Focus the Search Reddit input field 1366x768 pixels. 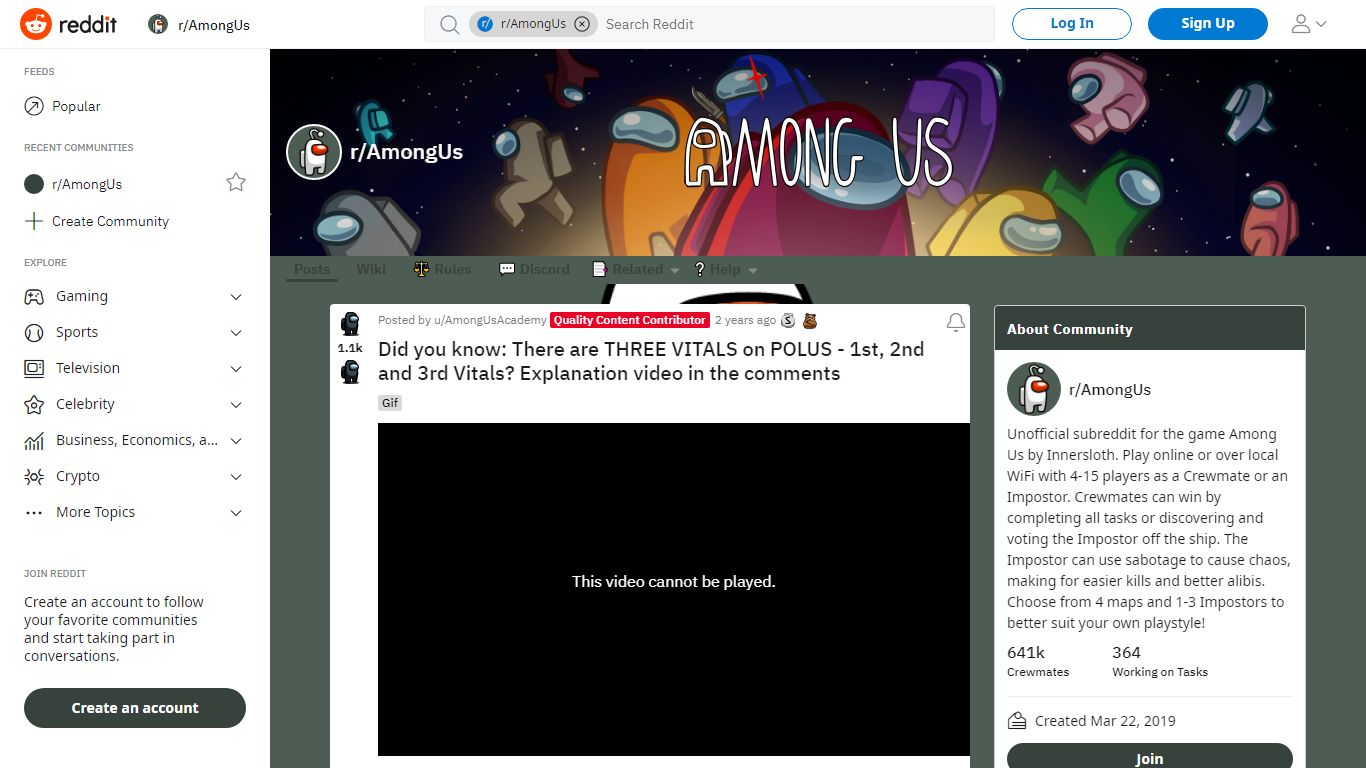coord(795,24)
